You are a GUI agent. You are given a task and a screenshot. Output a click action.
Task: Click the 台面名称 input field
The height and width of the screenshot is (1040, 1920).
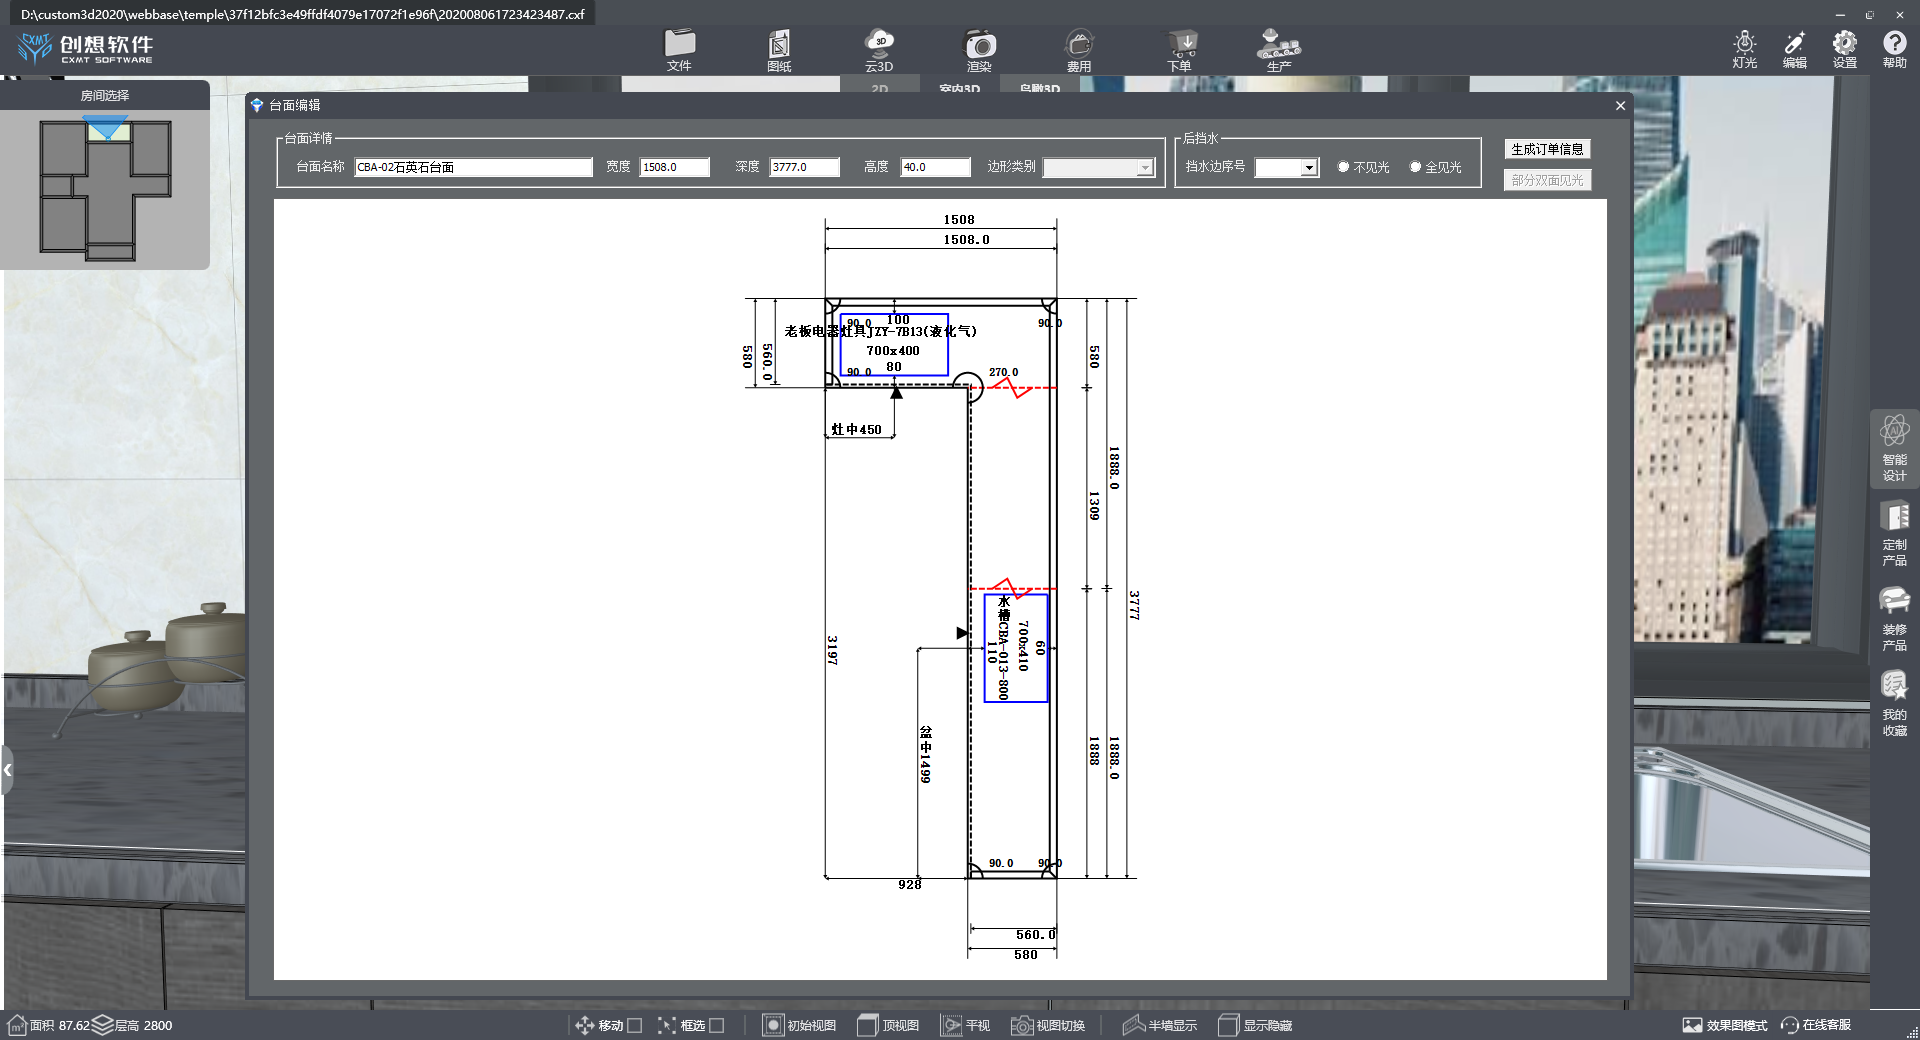click(473, 167)
